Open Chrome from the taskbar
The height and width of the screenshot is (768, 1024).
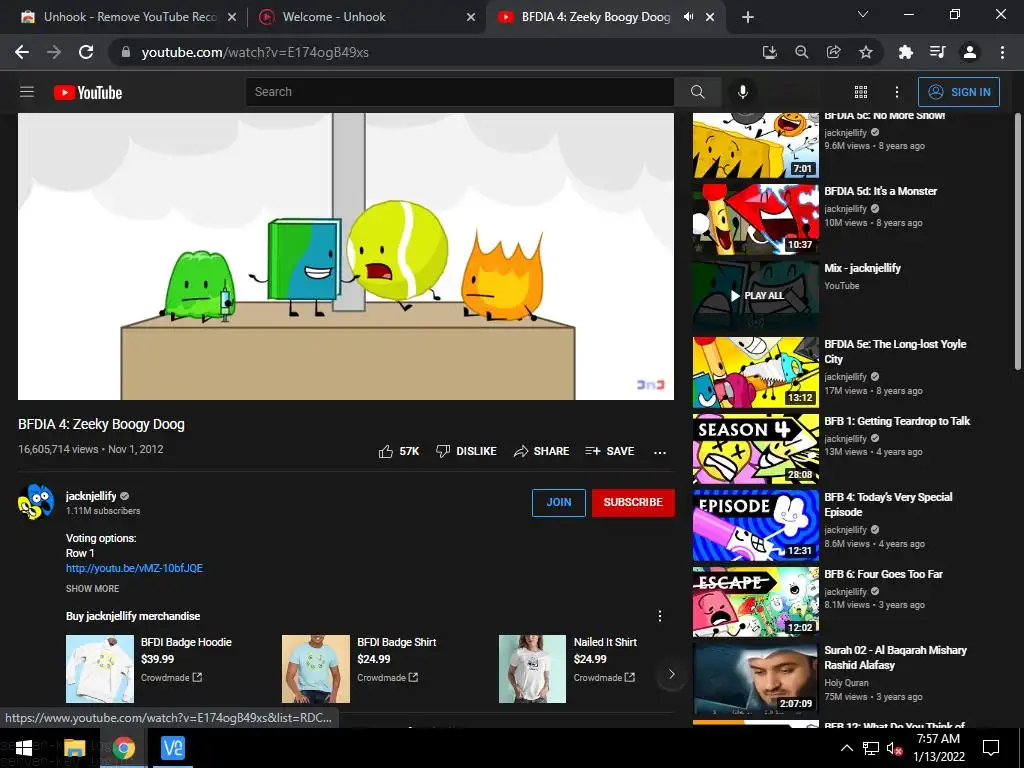pos(123,748)
